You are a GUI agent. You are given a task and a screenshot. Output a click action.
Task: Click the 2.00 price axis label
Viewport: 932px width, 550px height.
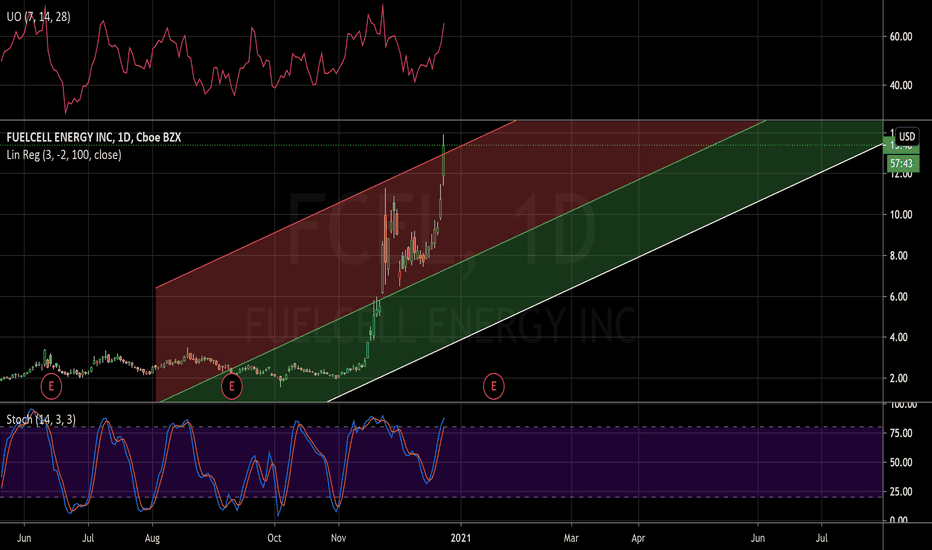click(899, 378)
